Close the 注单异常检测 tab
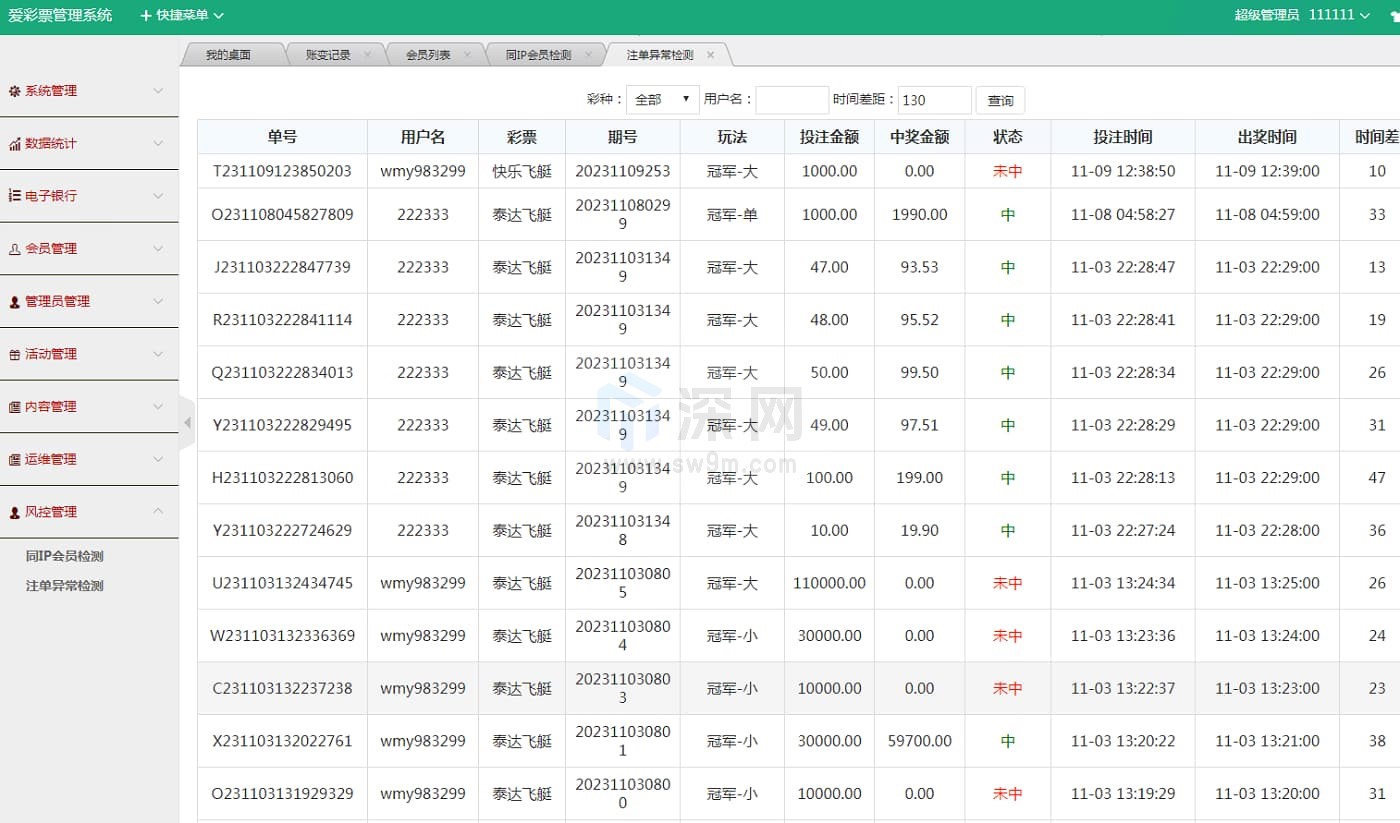Screen dimensions: 1400x823 [711, 55]
